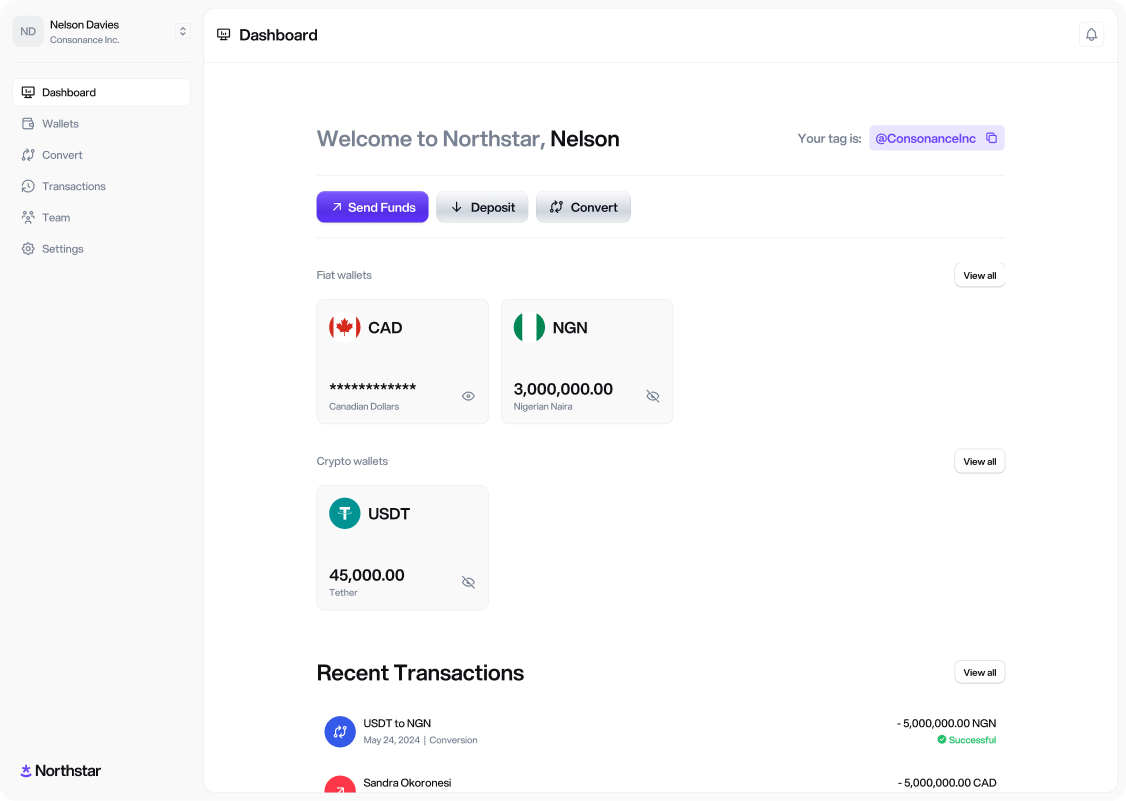Go to Team page in sidebar
Viewport: 1126px width, 801px height.
56,218
